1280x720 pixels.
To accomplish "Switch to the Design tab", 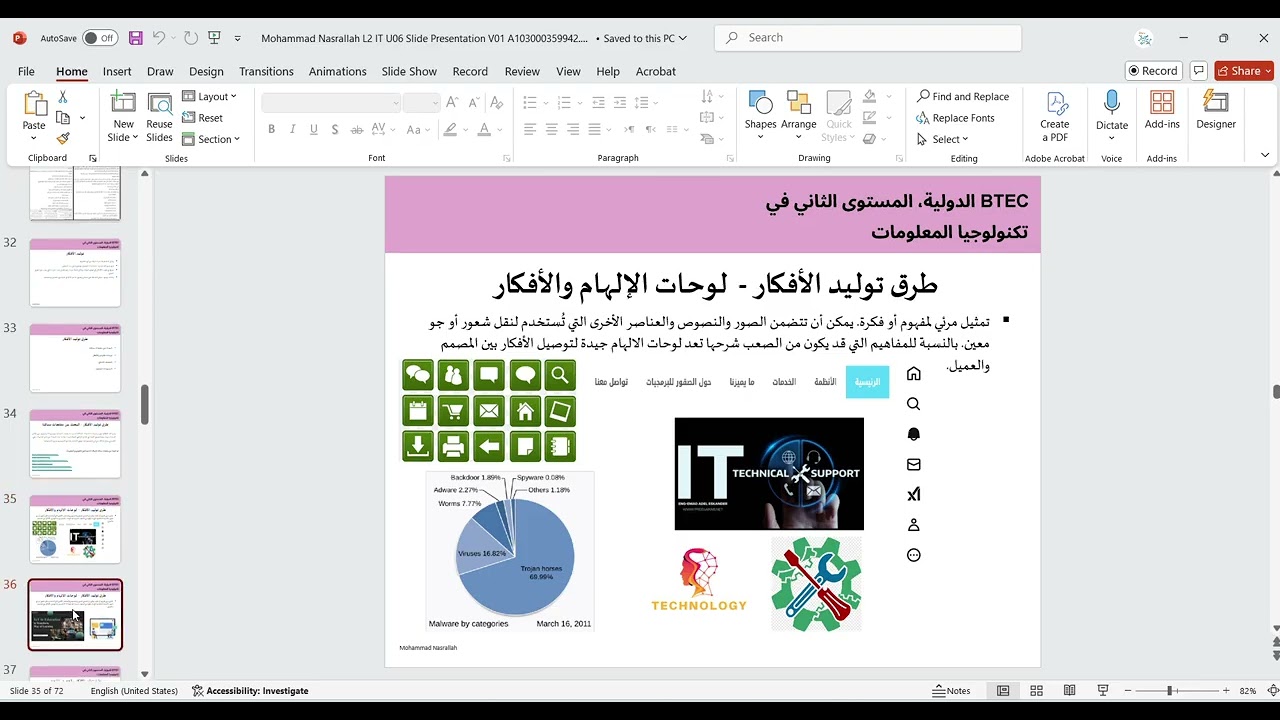I will [x=206, y=71].
